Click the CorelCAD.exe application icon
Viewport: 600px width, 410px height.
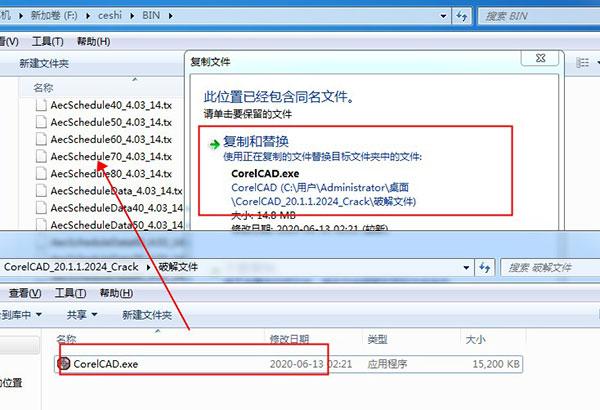point(64,363)
